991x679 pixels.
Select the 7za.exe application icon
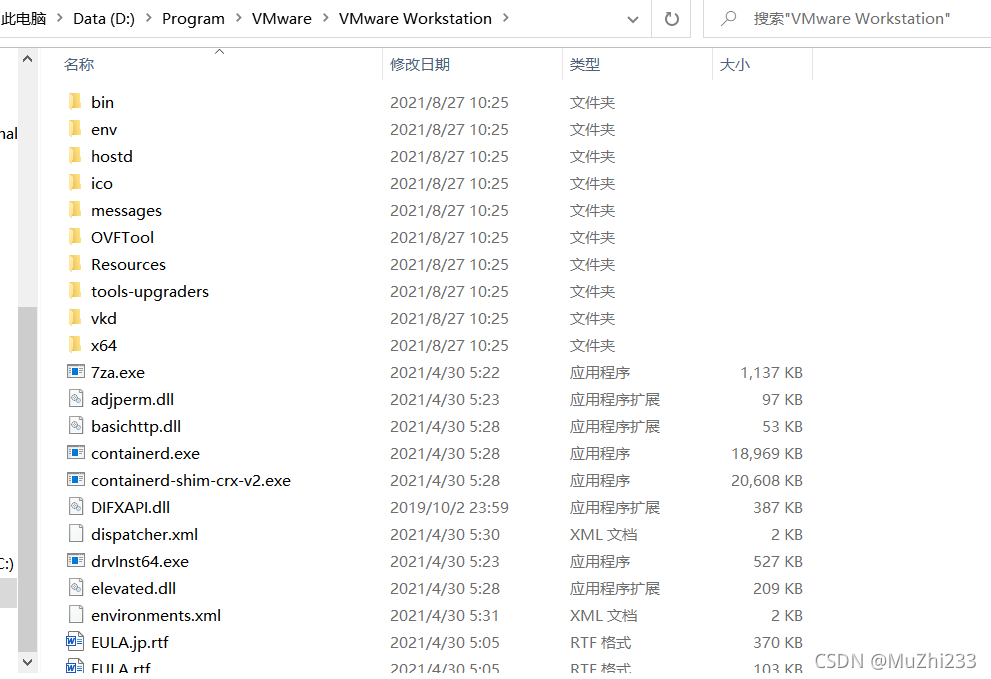76,372
